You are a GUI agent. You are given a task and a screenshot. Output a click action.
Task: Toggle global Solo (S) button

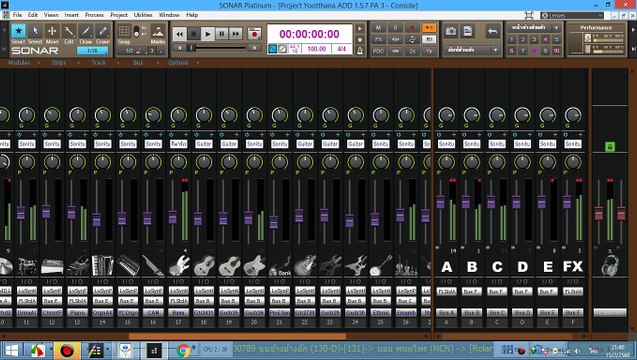pos(395,28)
